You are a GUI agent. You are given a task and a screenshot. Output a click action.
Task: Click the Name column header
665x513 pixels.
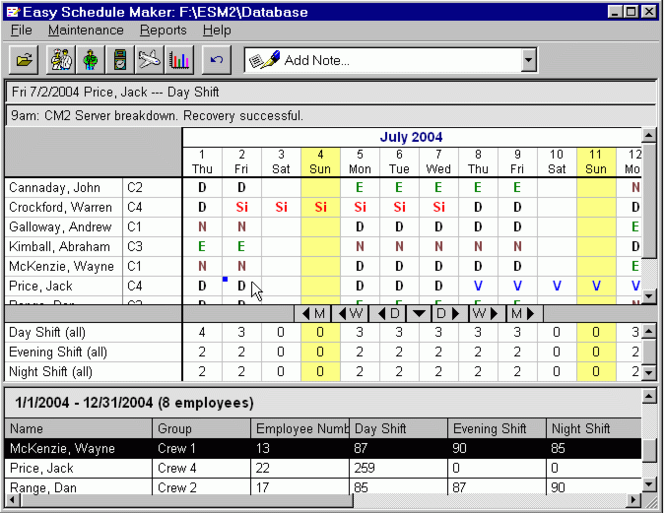pos(78,429)
